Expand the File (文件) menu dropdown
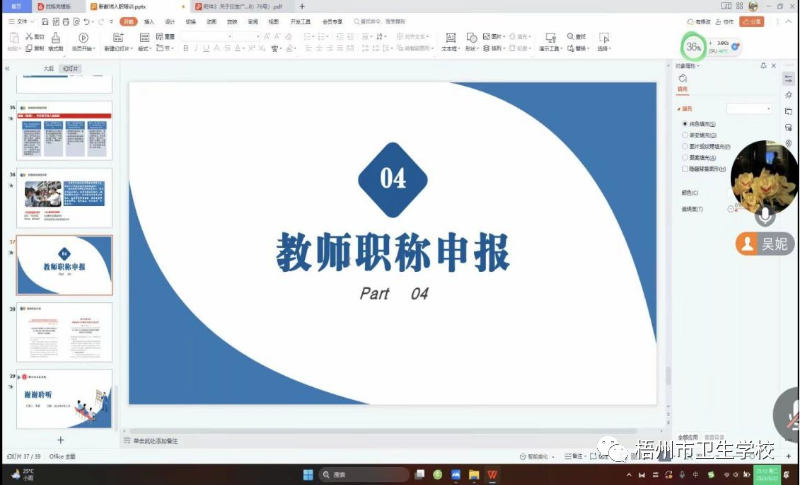800x485 pixels. (23, 21)
